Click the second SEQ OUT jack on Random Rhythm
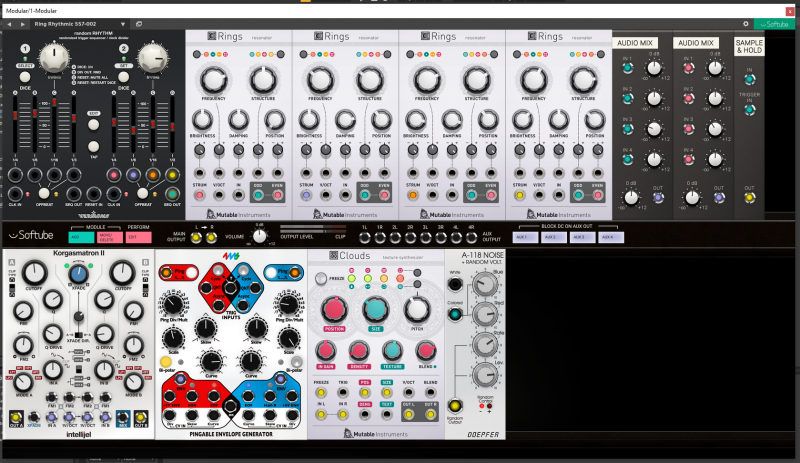The height and width of the screenshot is (463, 800). point(172,193)
